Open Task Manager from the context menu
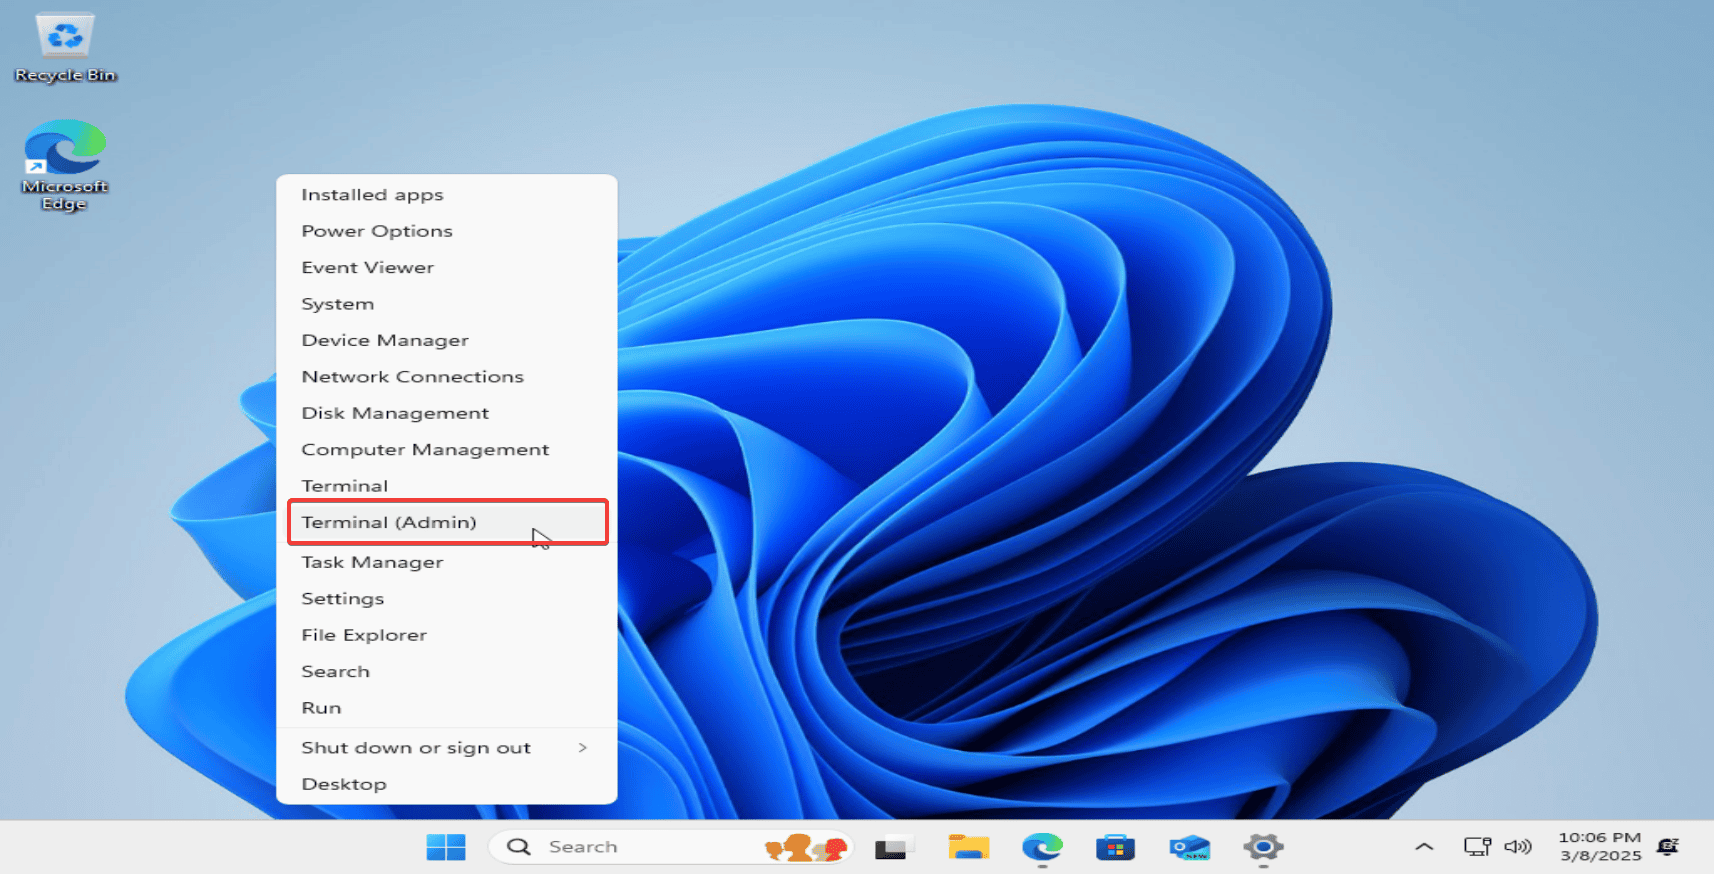The width and height of the screenshot is (1714, 874). (372, 562)
